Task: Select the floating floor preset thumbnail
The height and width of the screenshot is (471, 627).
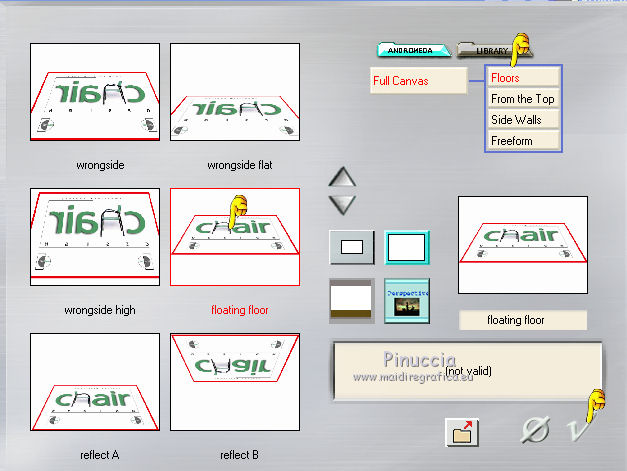Action: pos(235,237)
